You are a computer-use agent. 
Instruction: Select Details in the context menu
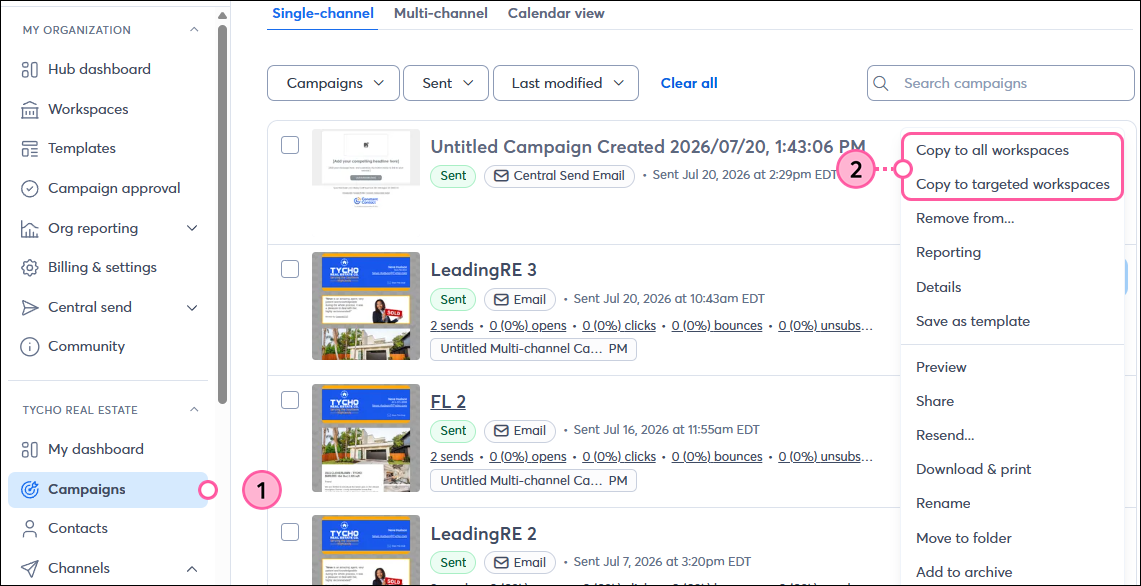(x=939, y=287)
